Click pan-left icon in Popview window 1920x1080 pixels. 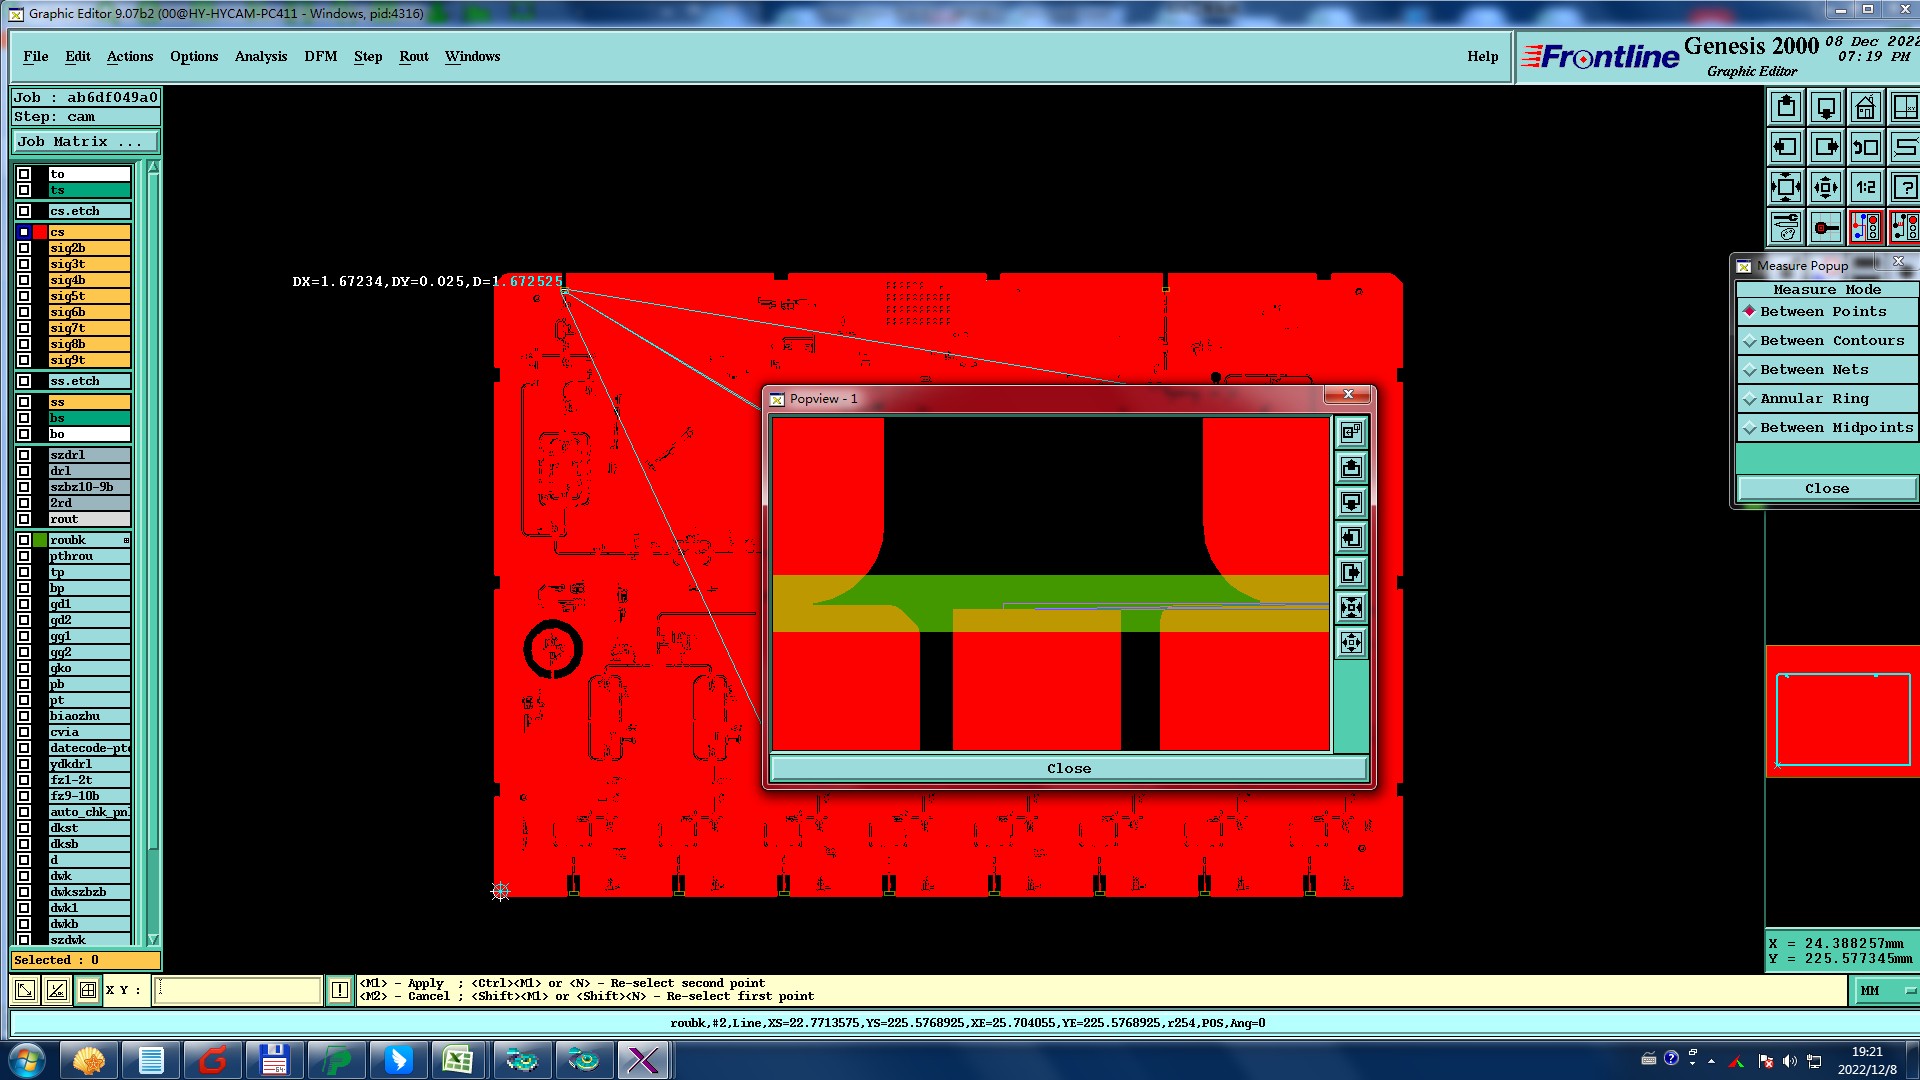point(1351,538)
